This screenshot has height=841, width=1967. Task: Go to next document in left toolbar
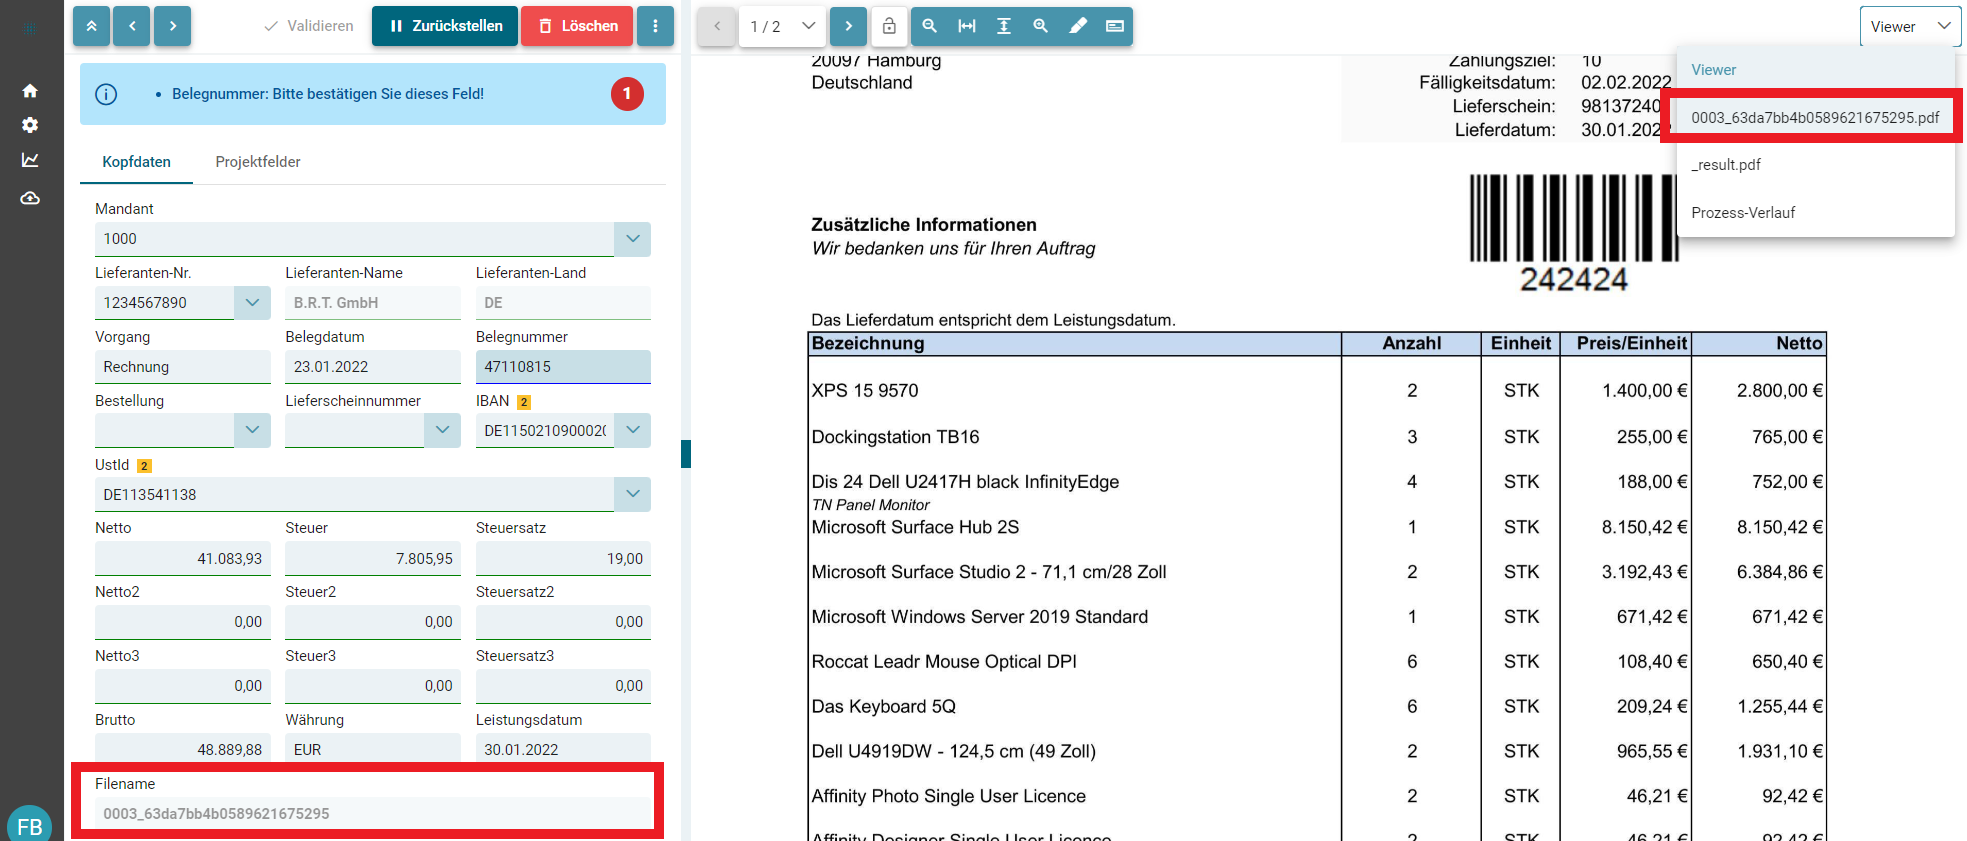(x=173, y=26)
